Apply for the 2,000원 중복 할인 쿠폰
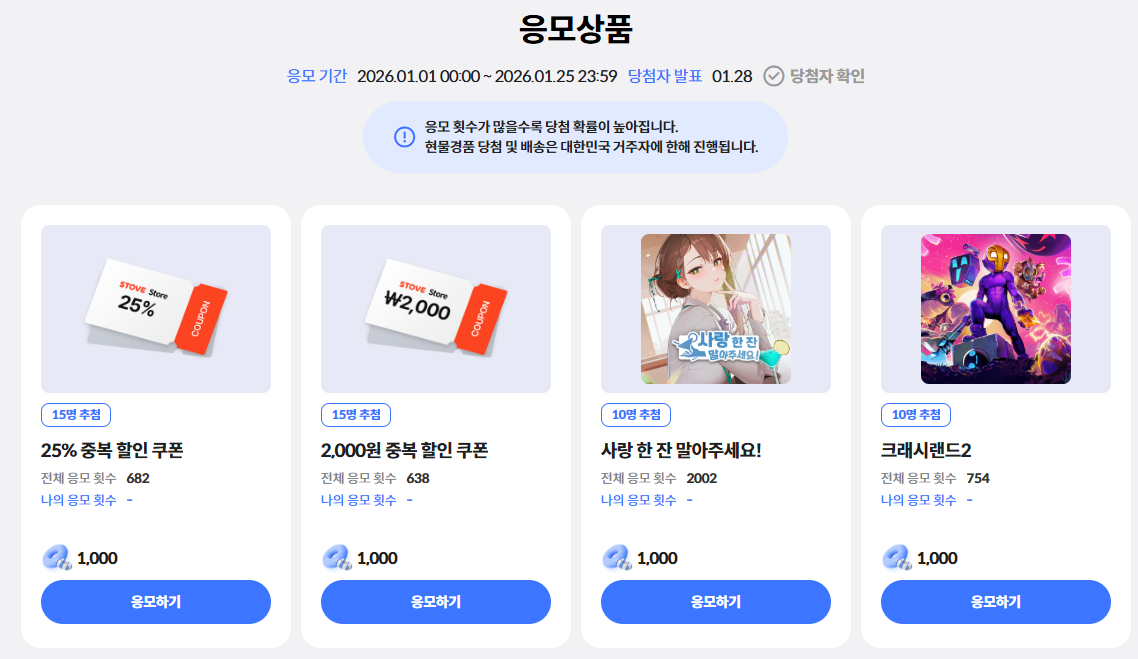The image size is (1138, 659). click(x=435, y=602)
